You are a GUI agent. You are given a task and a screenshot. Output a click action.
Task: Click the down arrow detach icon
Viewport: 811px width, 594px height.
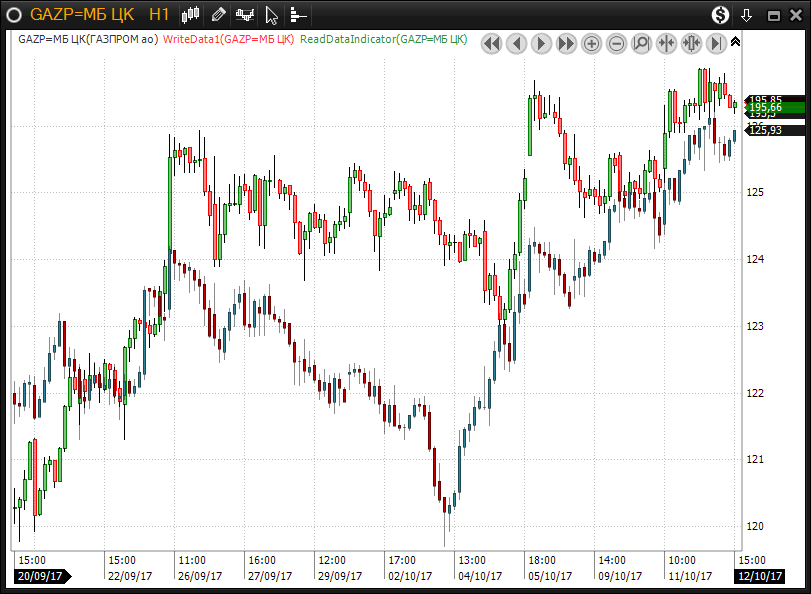(x=746, y=14)
